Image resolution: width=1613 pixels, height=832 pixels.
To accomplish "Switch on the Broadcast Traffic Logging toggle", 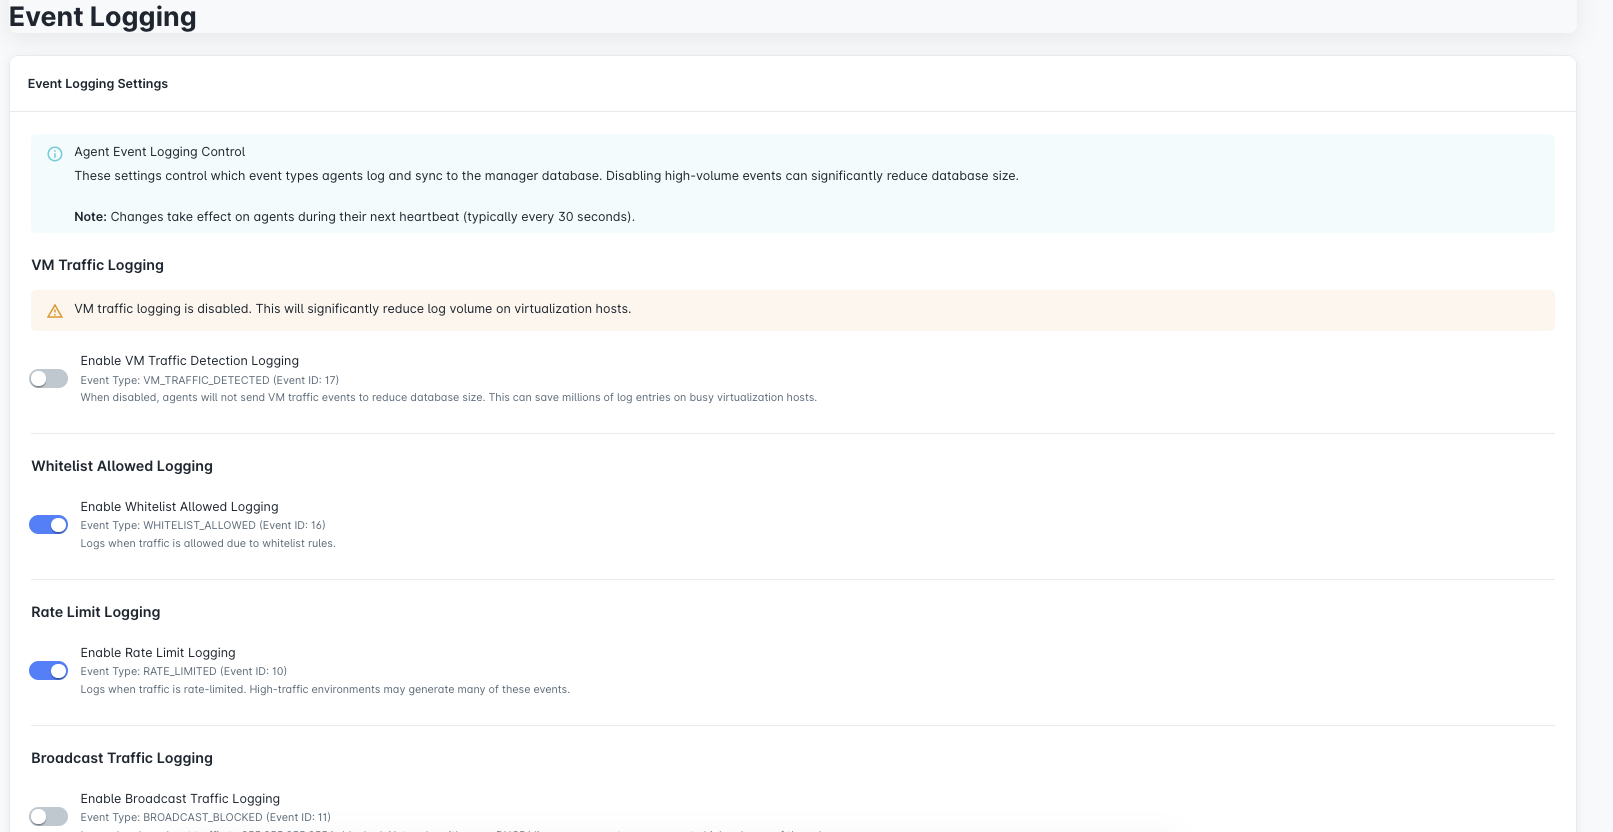I will tap(48, 816).
